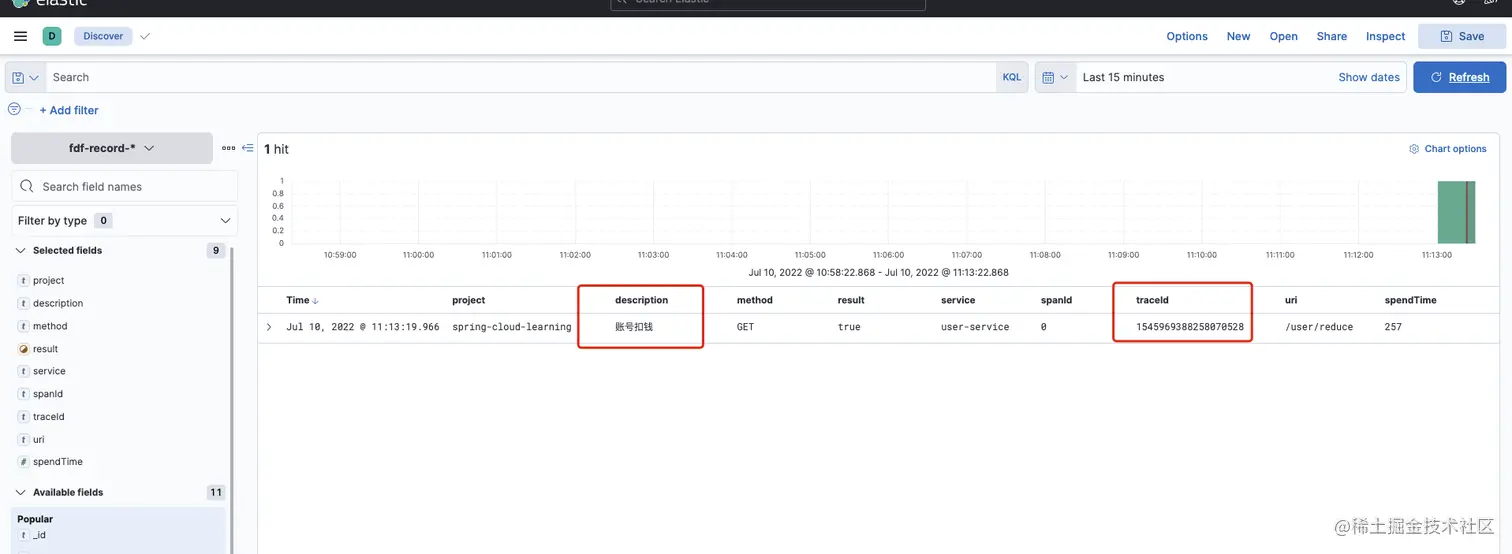The width and height of the screenshot is (1512, 554).
Task: Click the Discover breadcrumb badge
Action: 103,36
